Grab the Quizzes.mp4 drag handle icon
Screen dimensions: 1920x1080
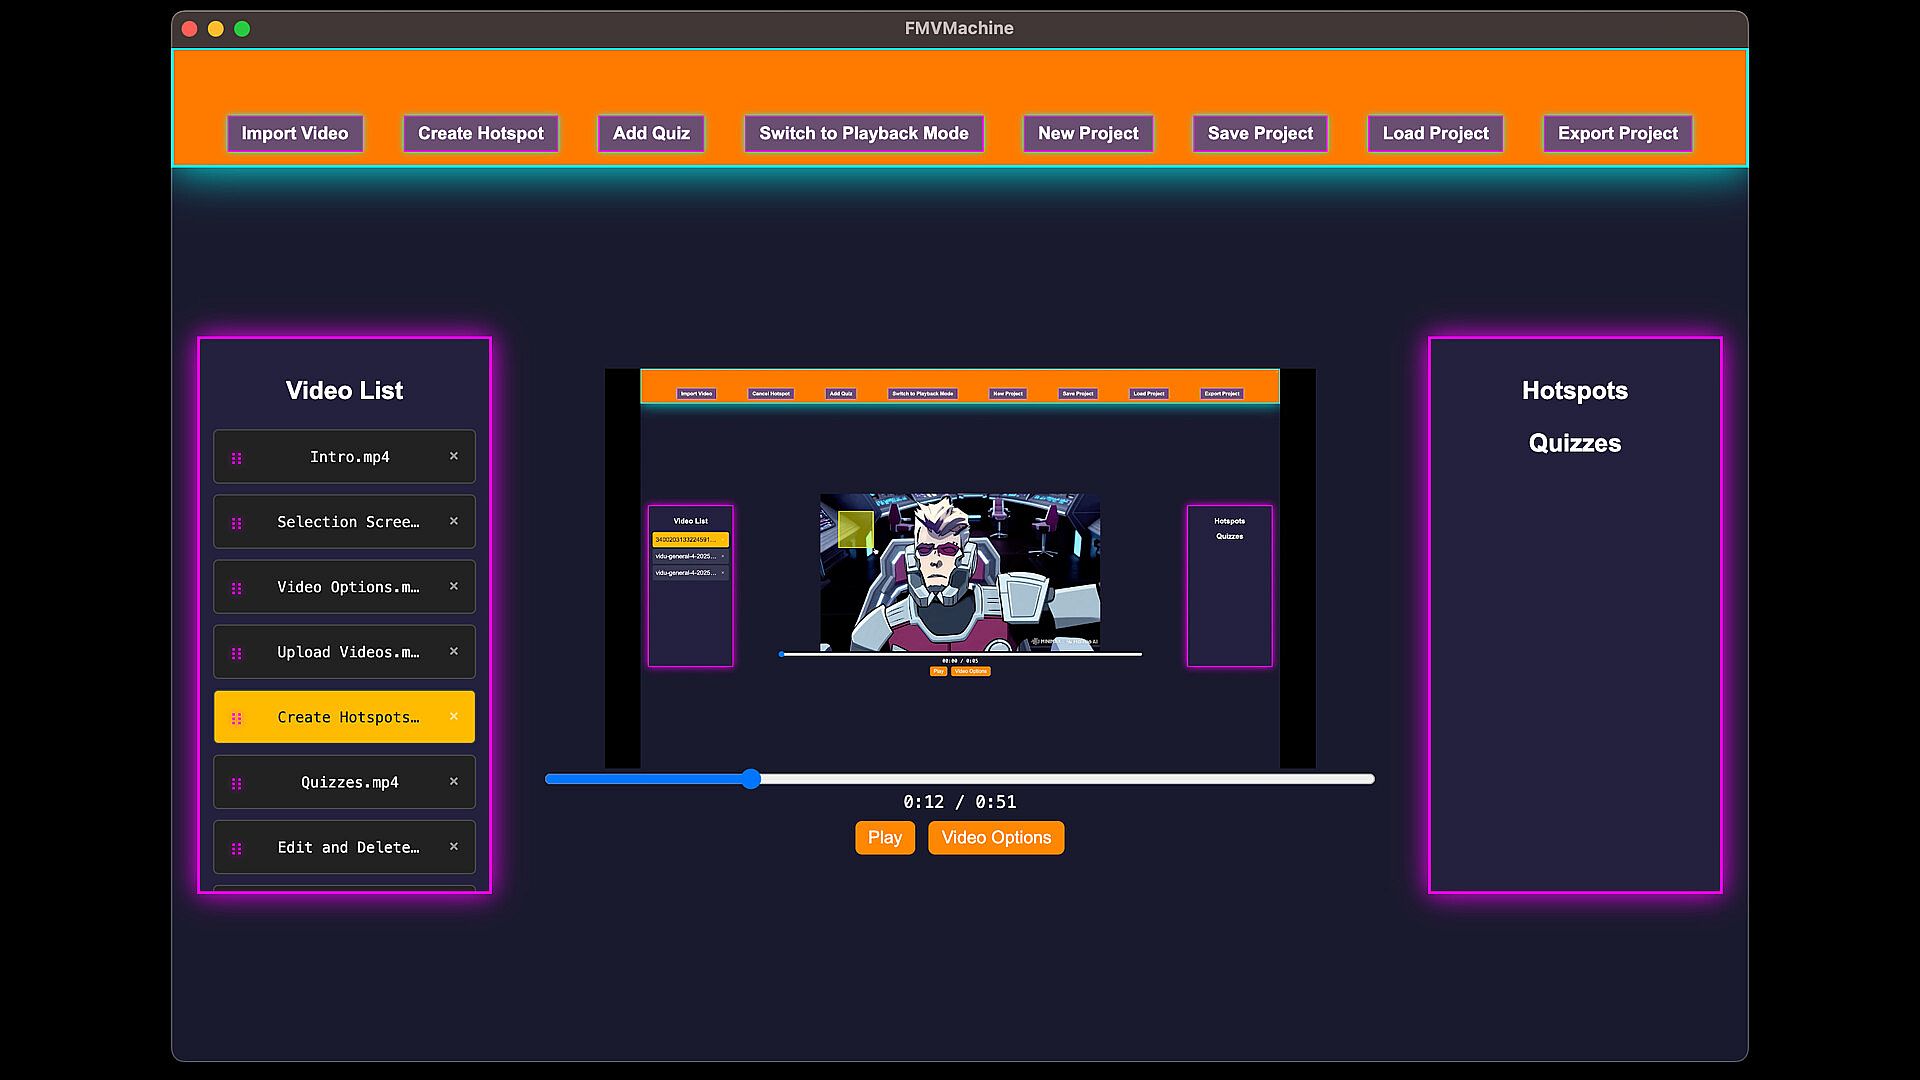237,784
